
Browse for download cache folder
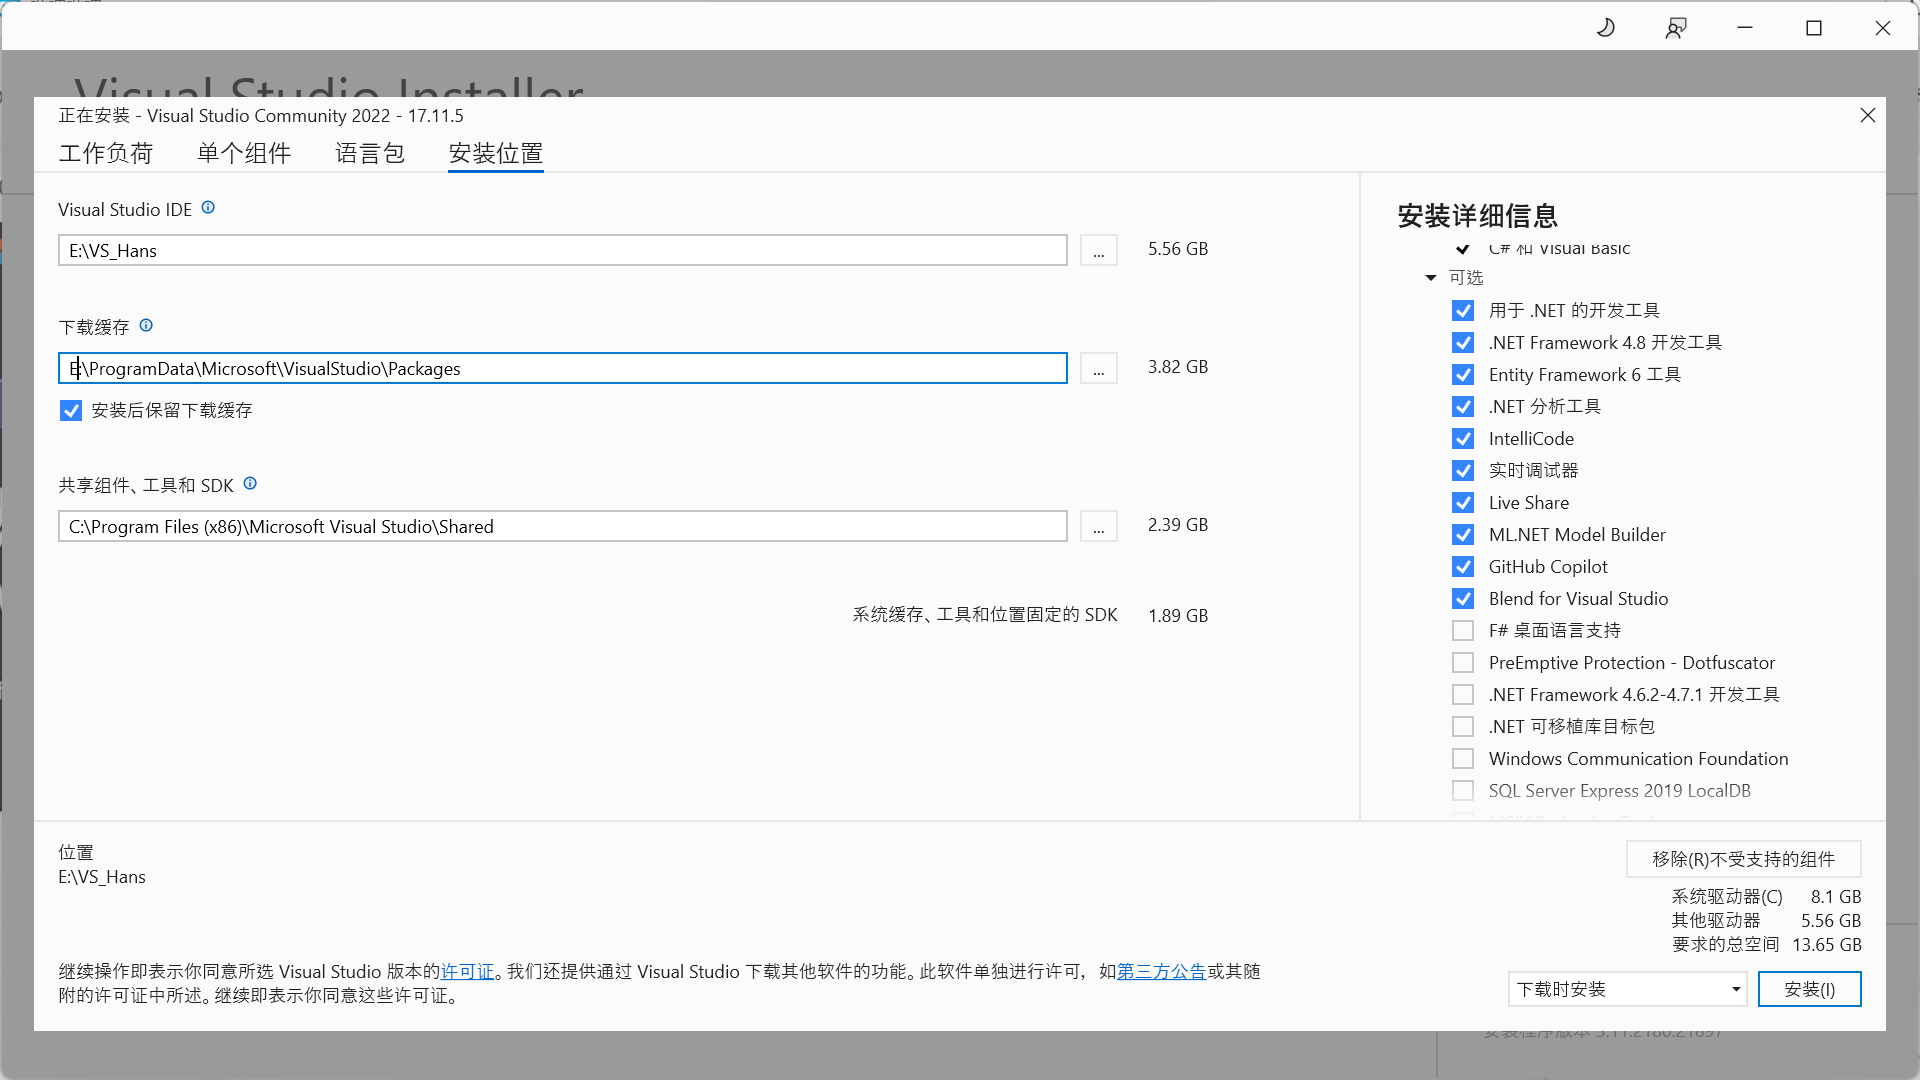pos(1098,368)
